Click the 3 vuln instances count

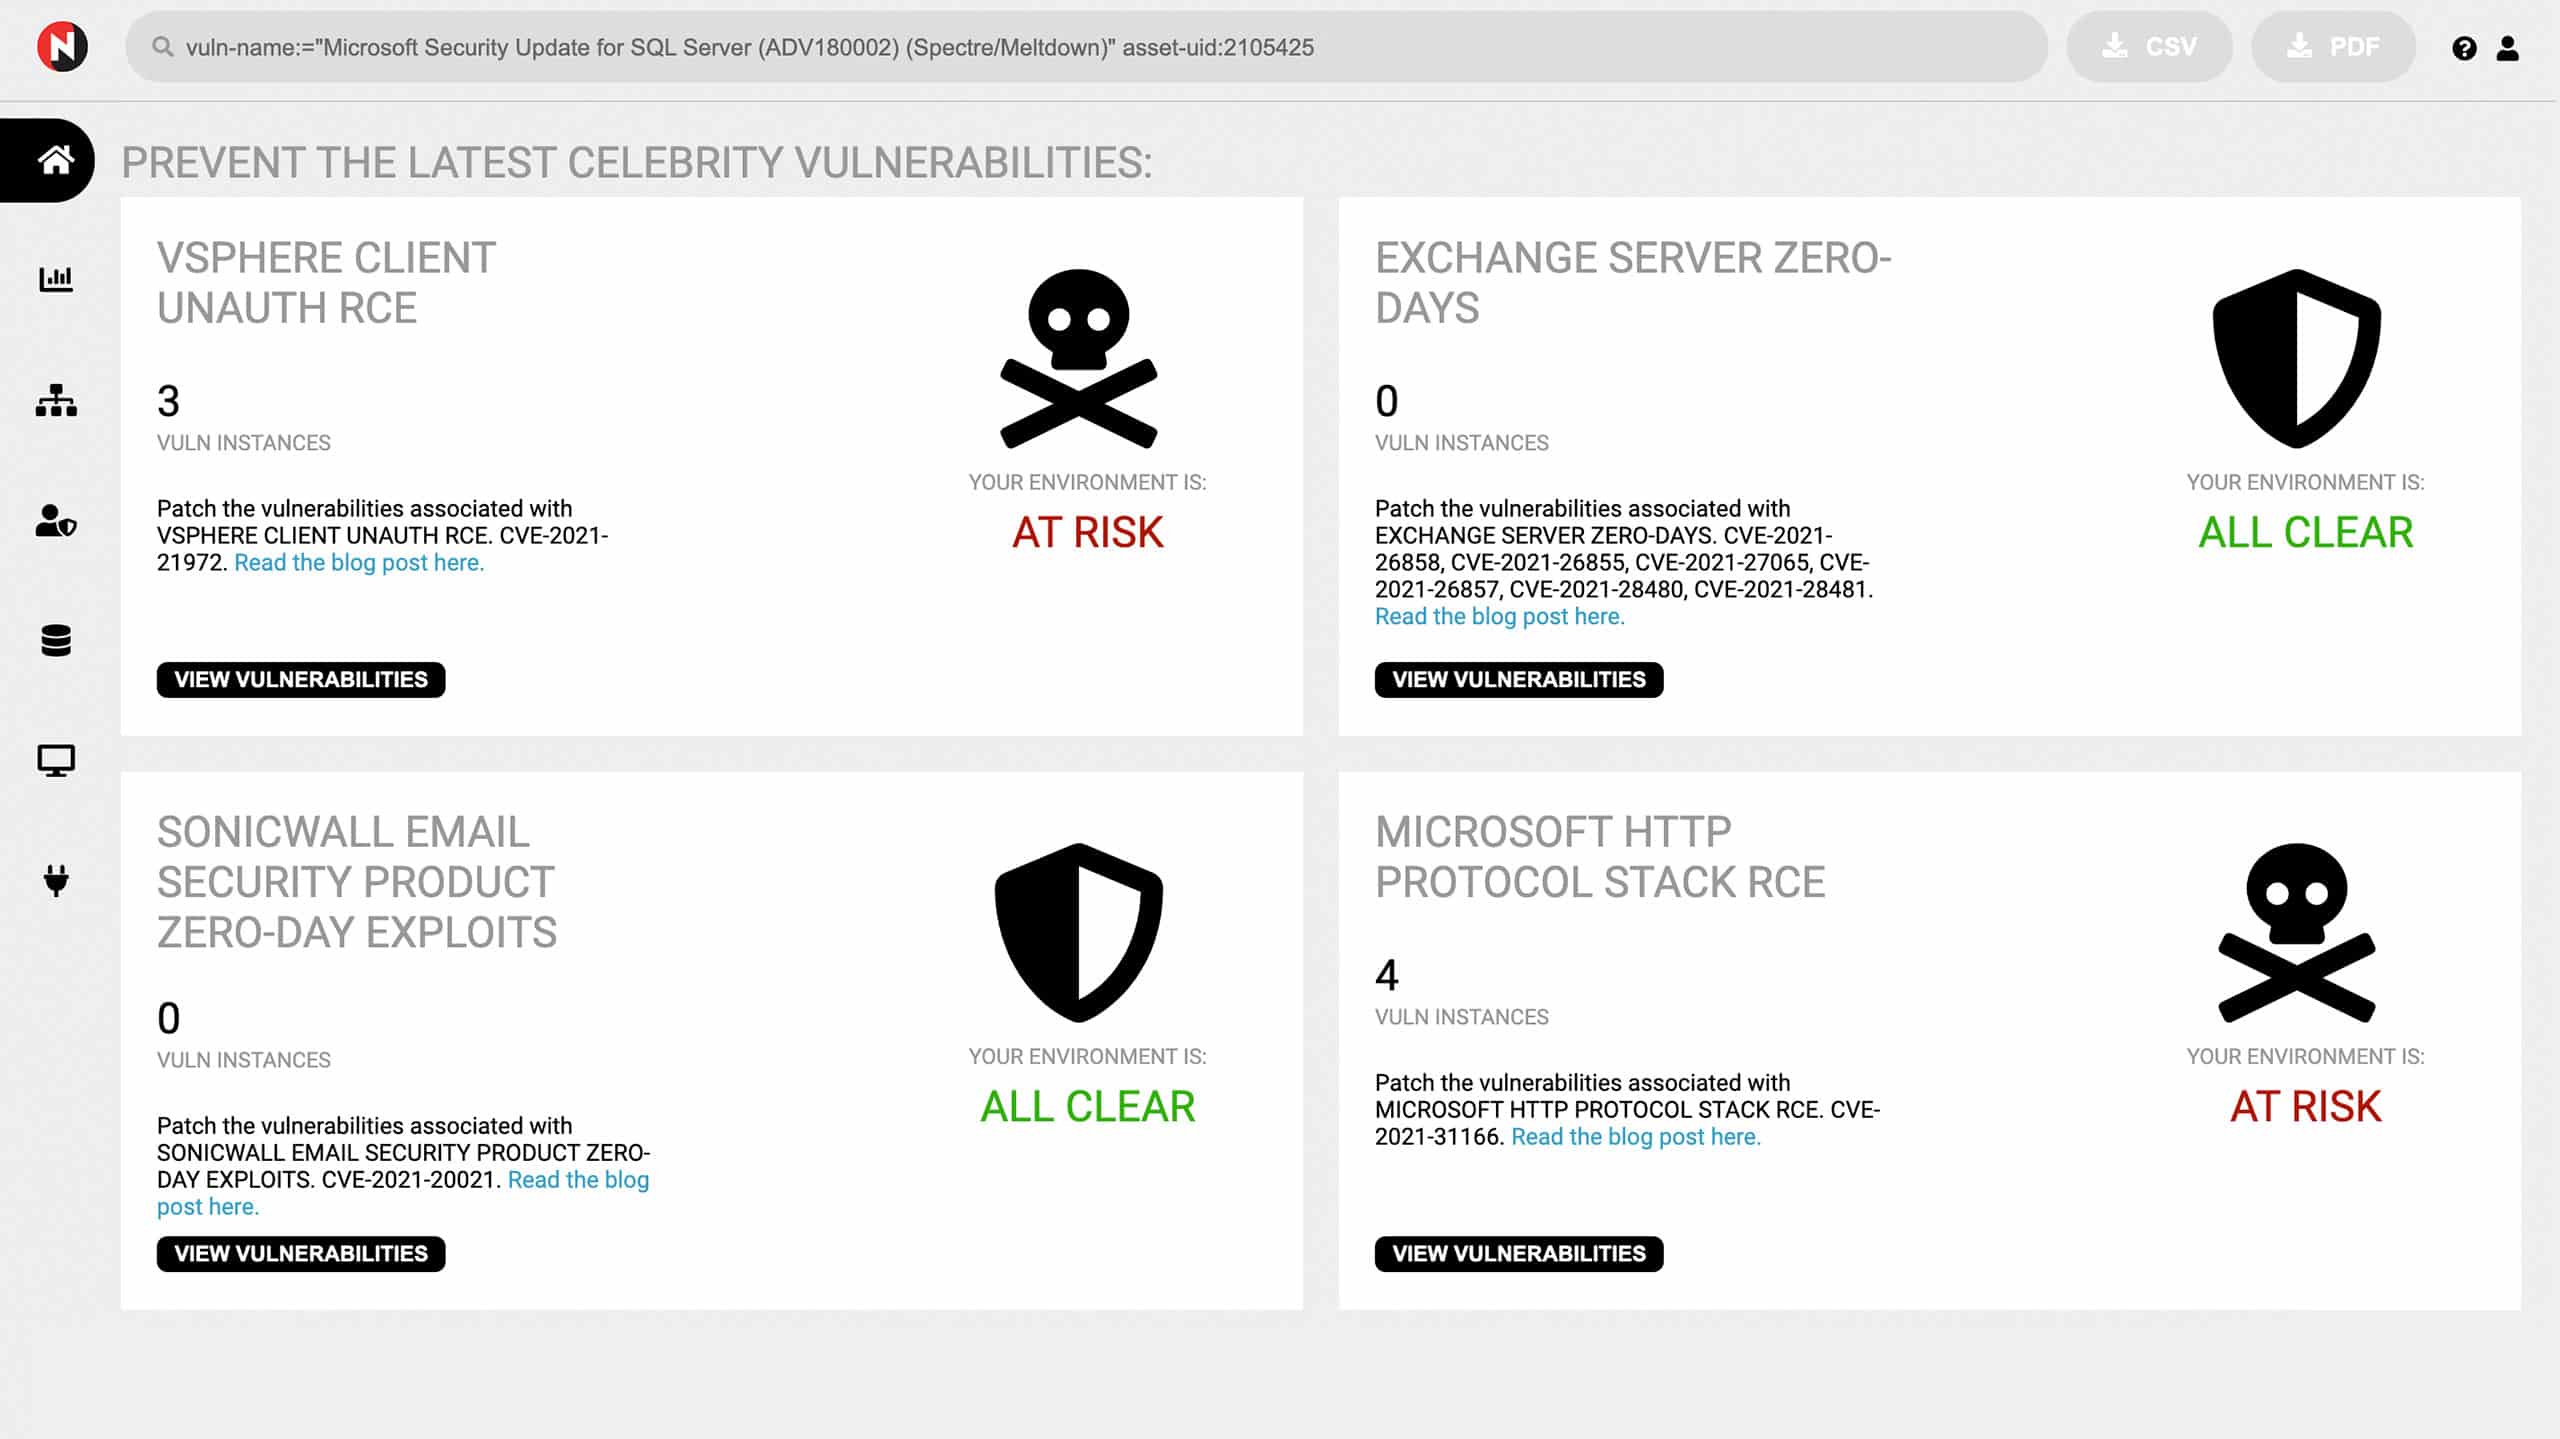click(x=168, y=401)
